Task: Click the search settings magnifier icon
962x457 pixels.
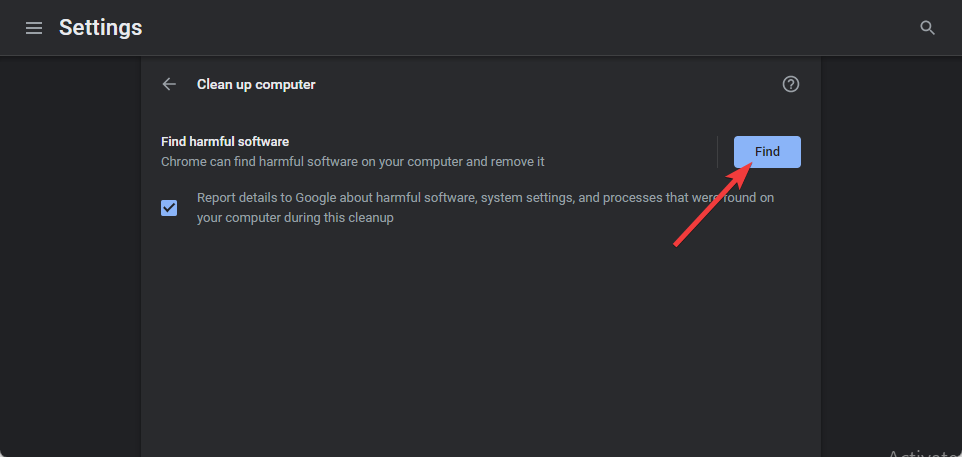Action: [927, 28]
